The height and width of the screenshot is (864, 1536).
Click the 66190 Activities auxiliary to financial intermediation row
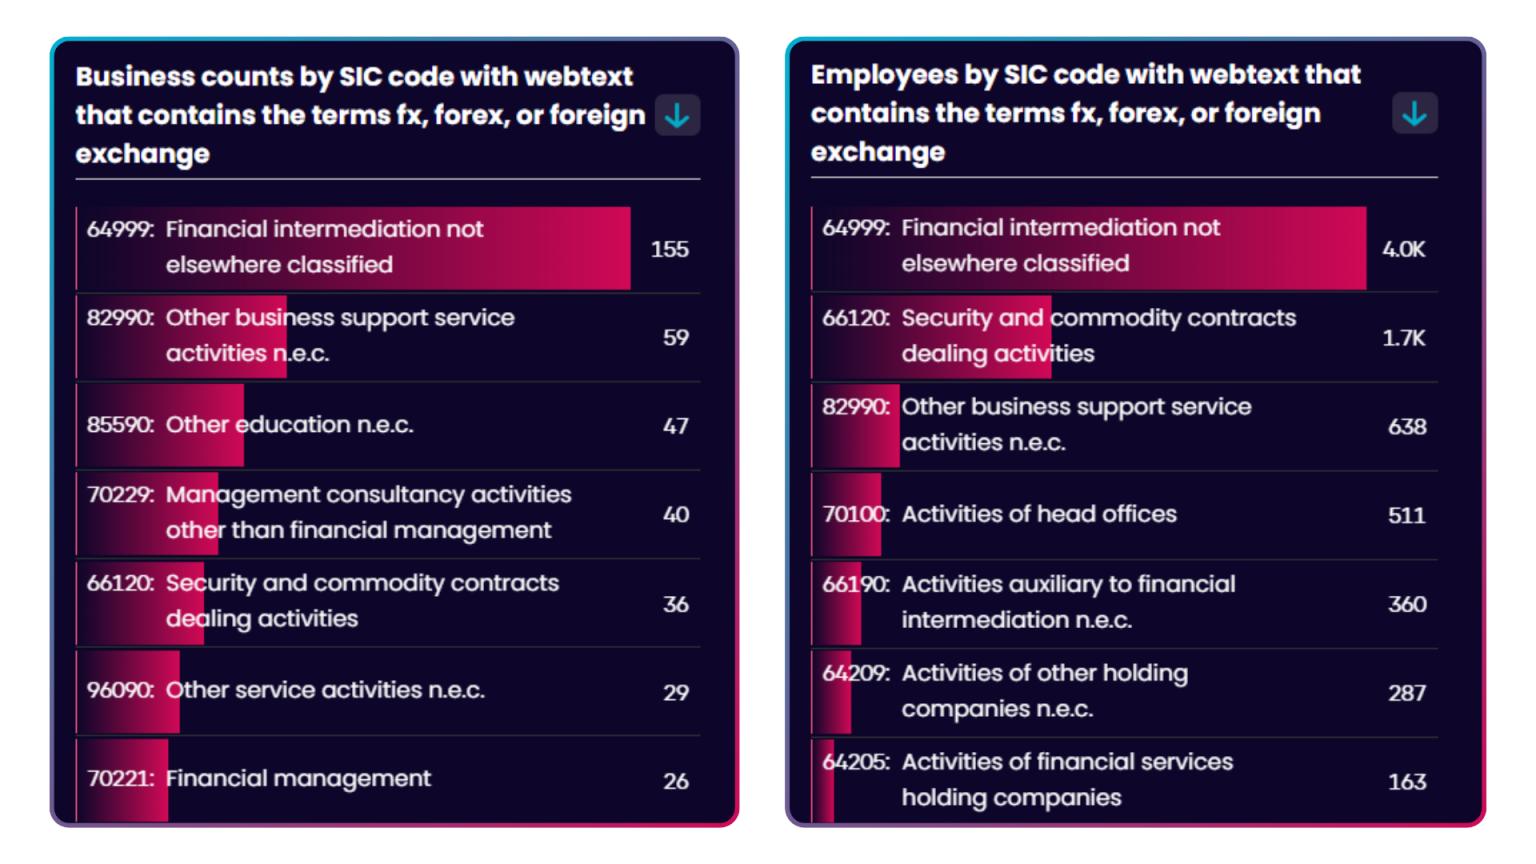click(x=1124, y=603)
